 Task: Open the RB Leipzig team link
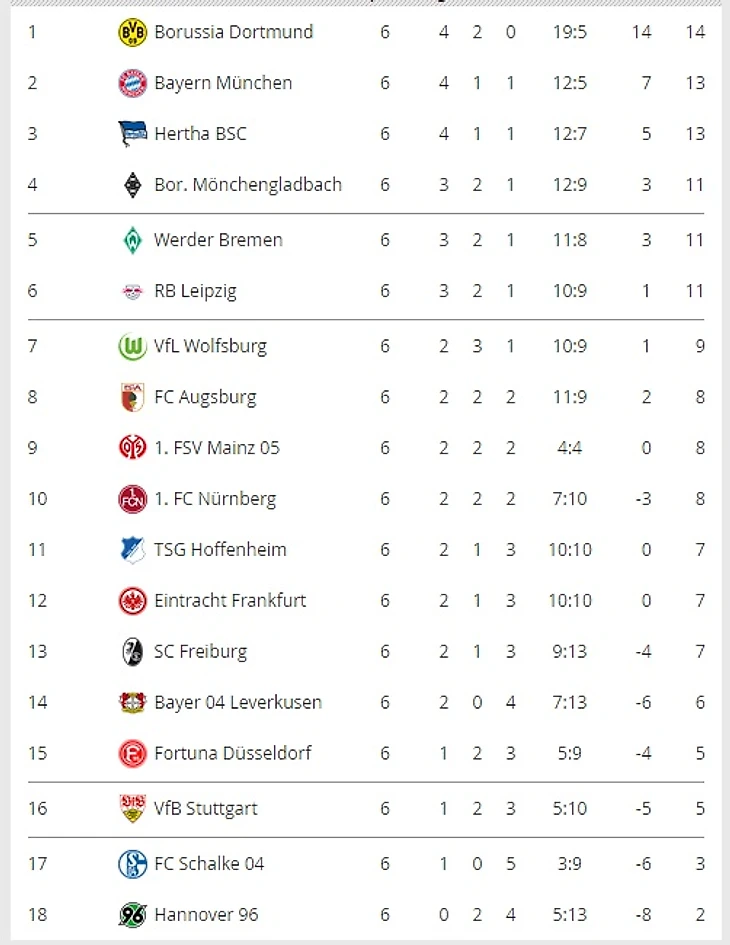195,292
